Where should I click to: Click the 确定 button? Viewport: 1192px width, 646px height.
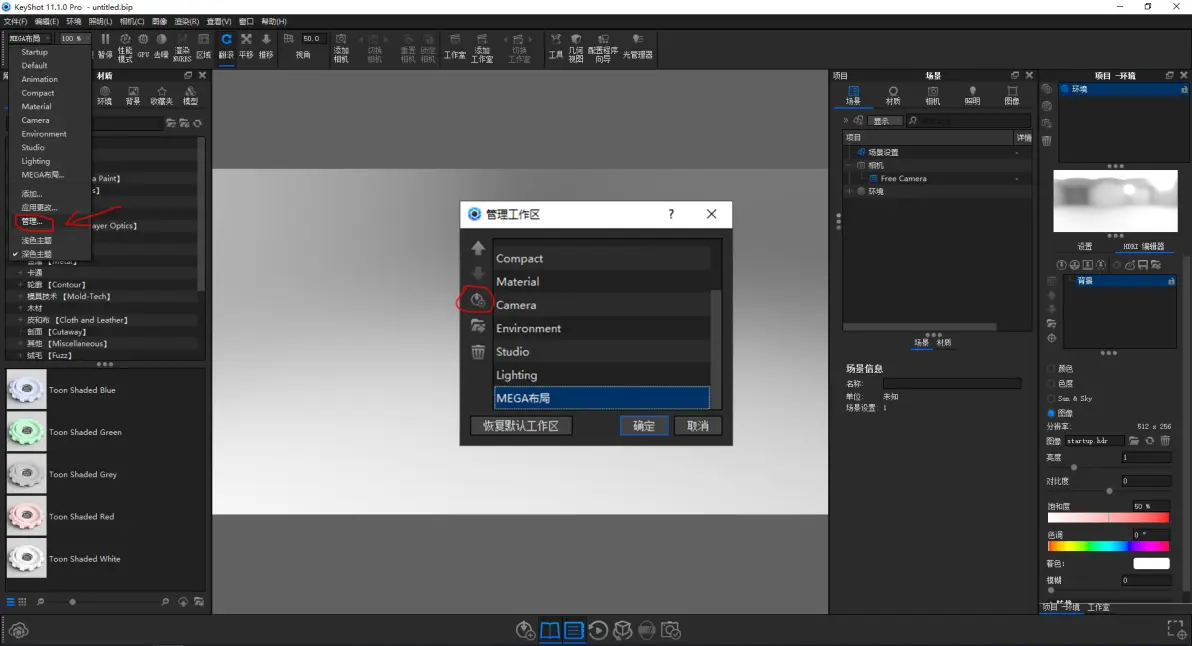(644, 426)
